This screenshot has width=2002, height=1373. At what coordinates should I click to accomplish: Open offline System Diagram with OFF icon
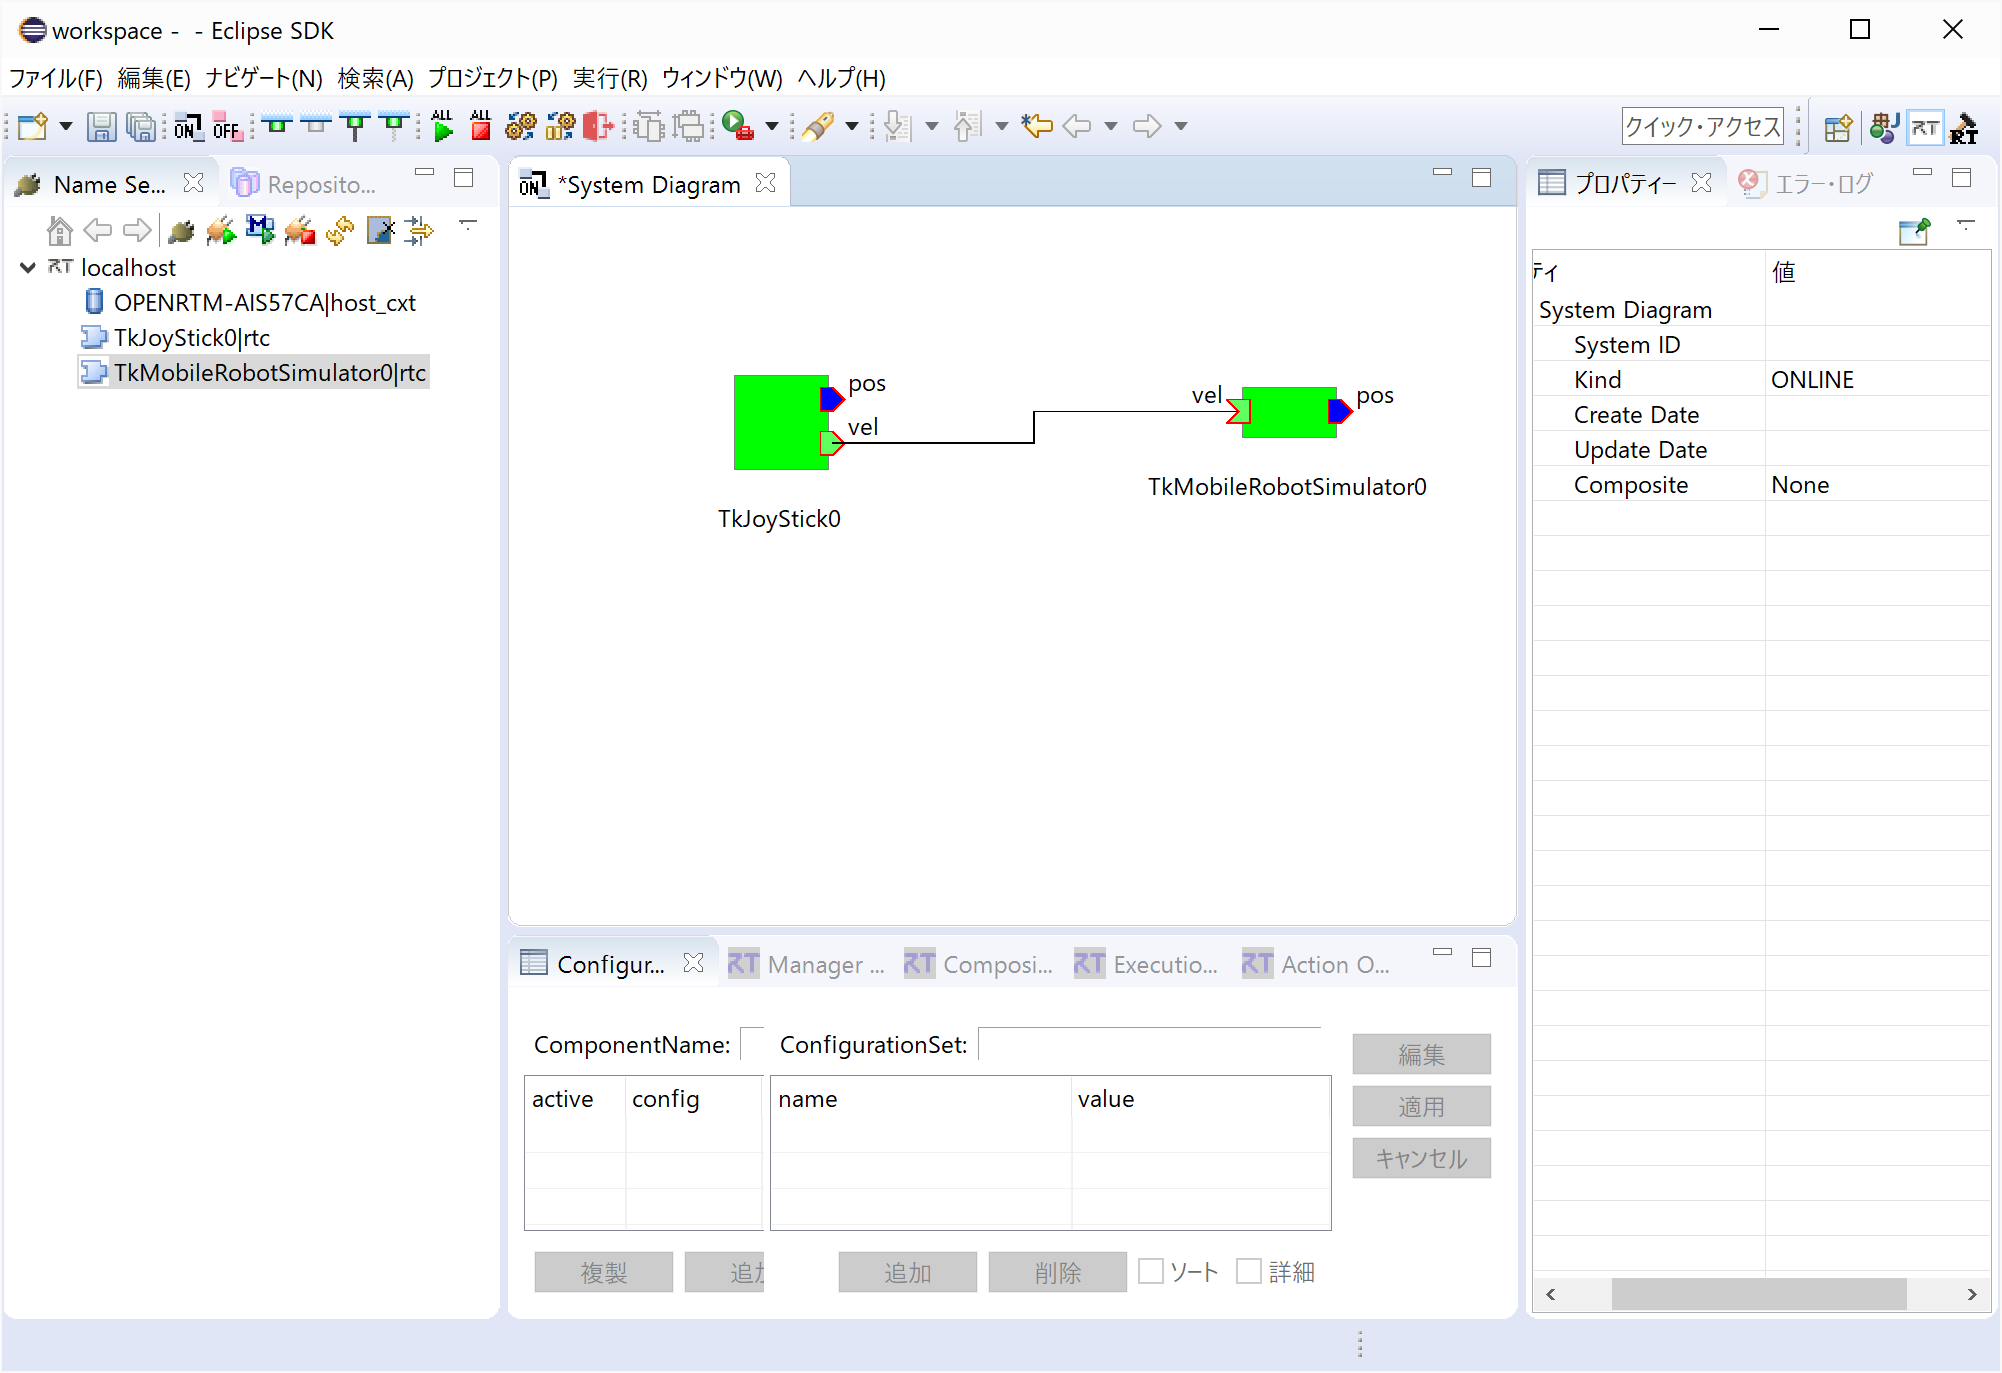pyautogui.click(x=227, y=126)
